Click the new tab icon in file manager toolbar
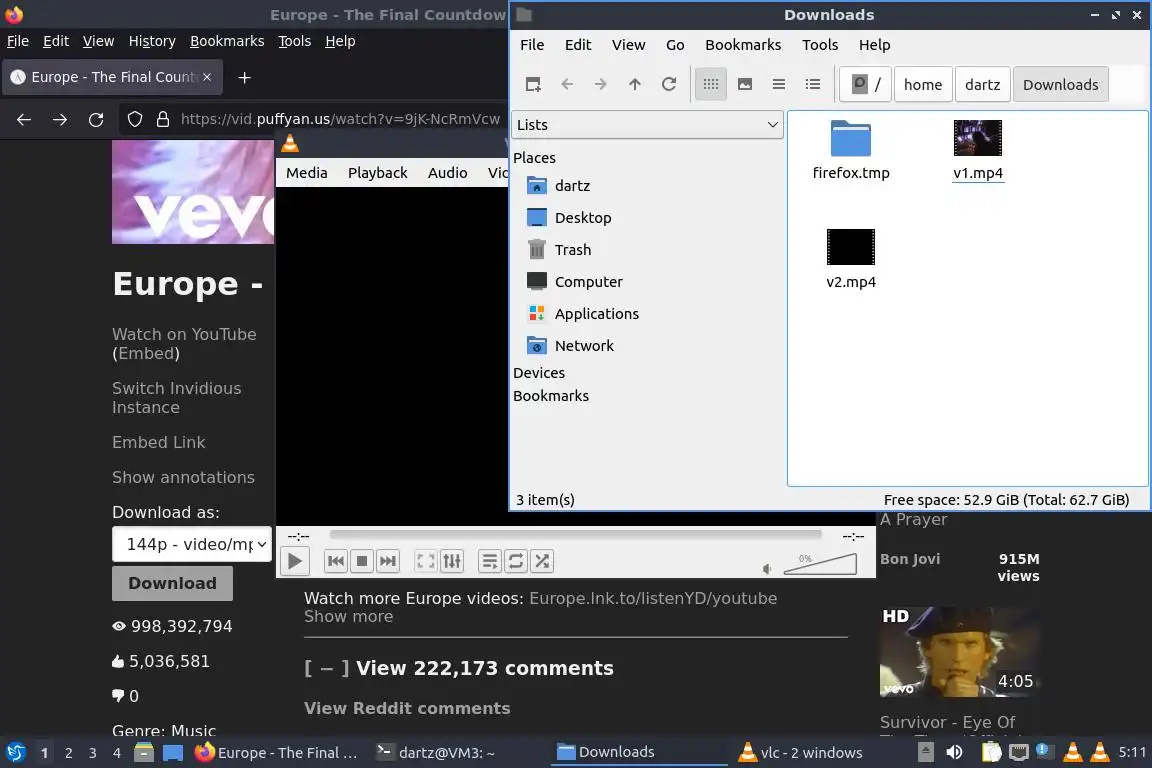The image size is (1152, 768). 533,85
